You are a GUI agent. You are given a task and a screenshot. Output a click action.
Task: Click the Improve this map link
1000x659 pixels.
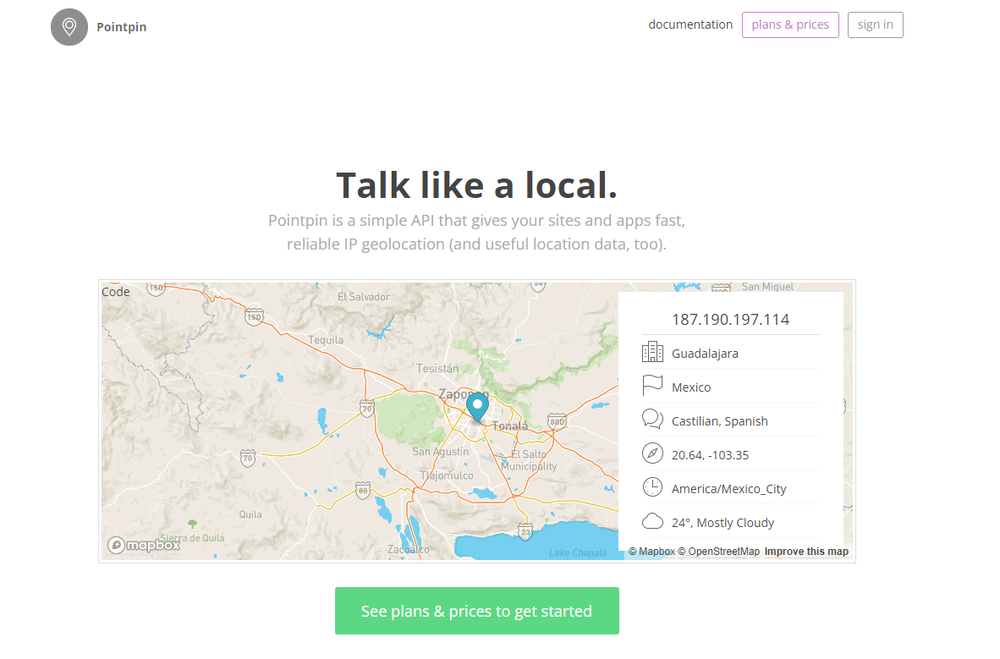[x=806, y=551]
